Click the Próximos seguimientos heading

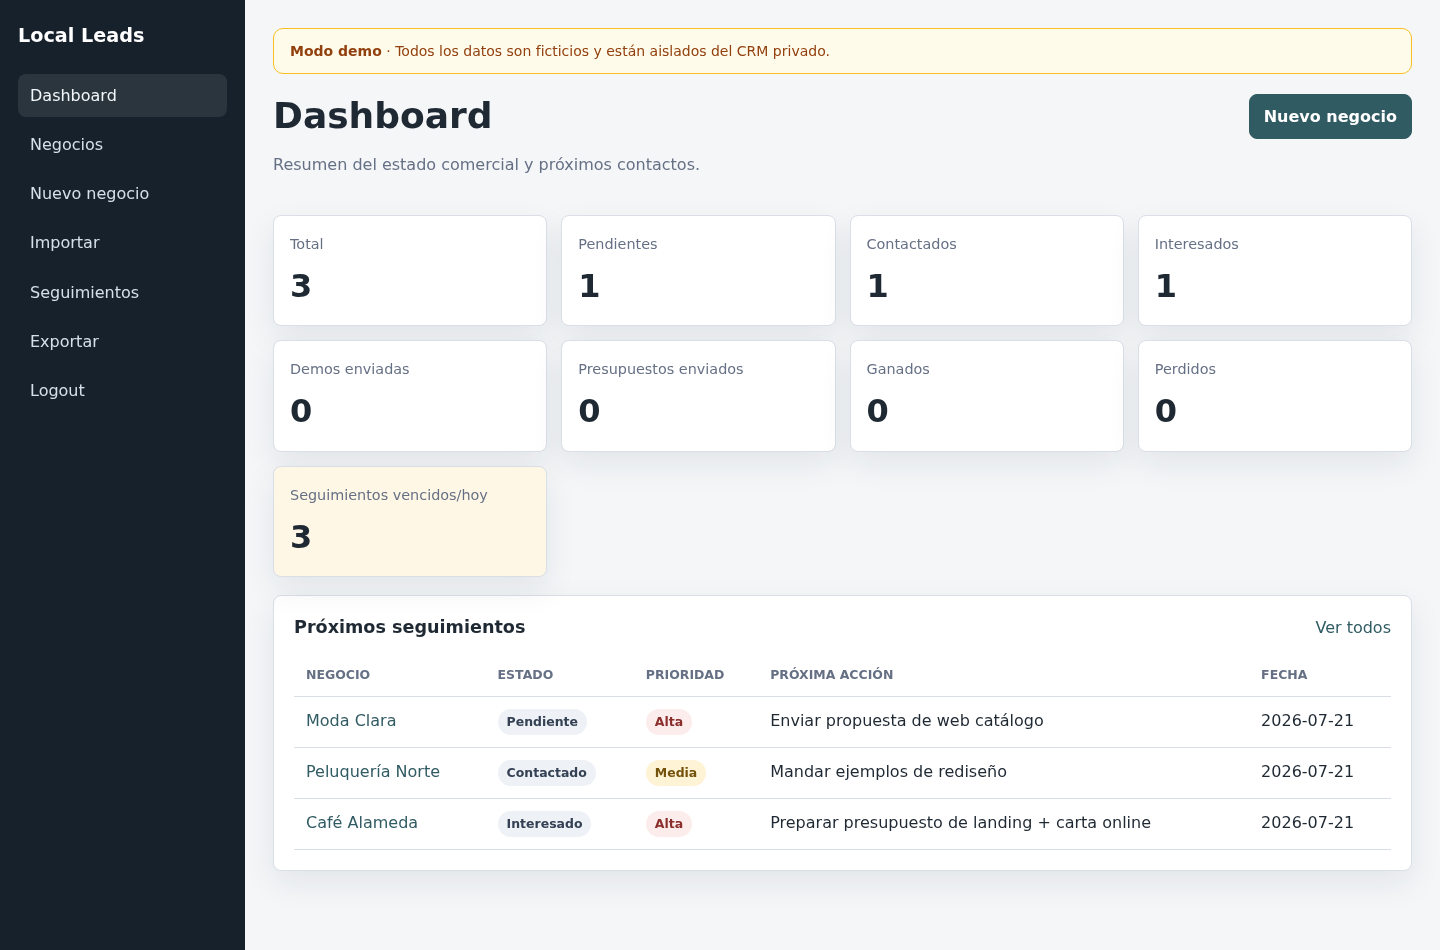[410, 627]
